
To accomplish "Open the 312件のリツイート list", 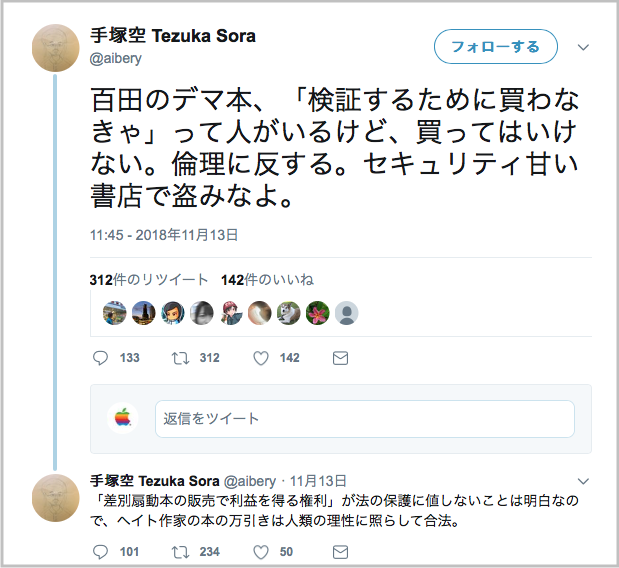I will 149,280.
